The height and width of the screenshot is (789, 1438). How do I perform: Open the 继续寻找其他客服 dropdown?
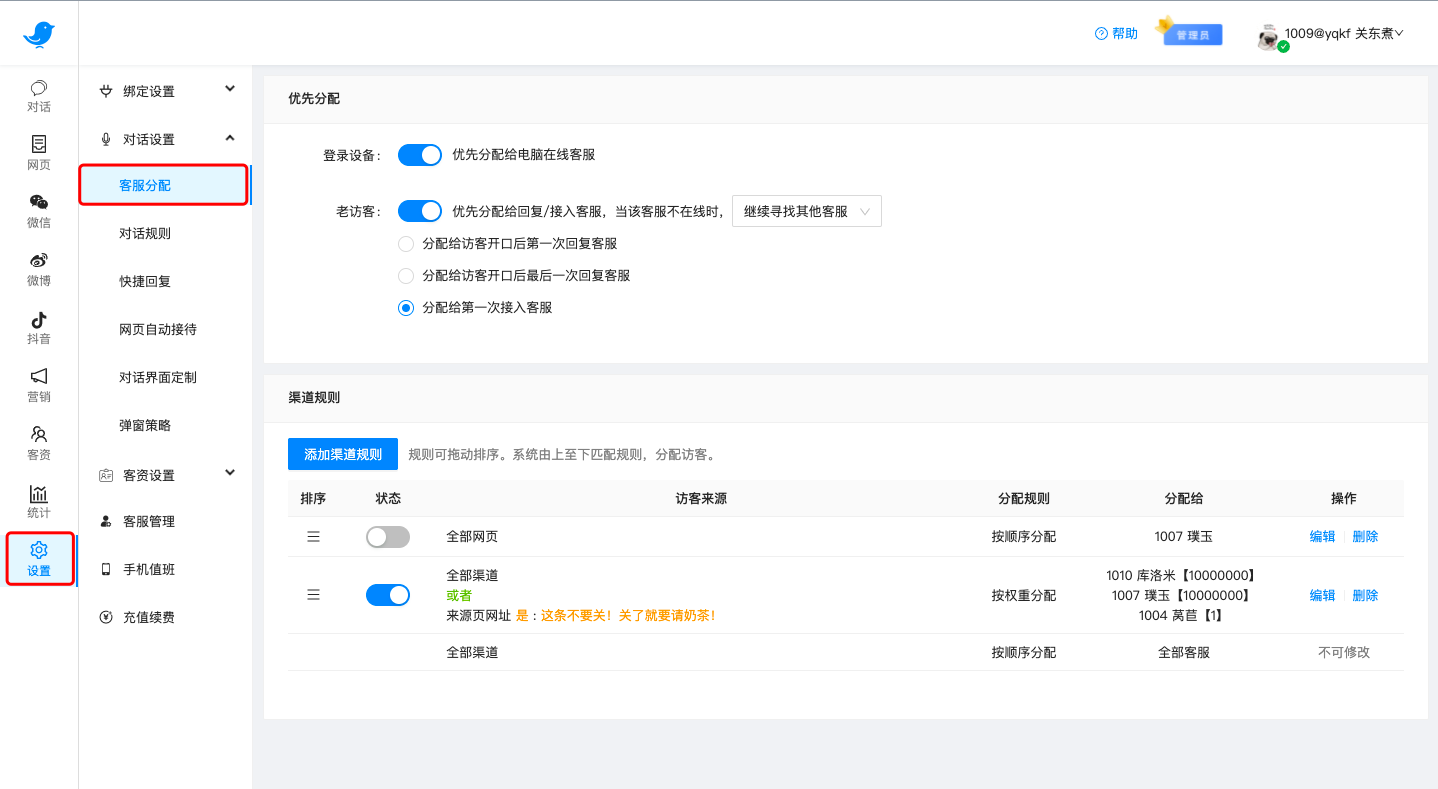click(806, 211)
